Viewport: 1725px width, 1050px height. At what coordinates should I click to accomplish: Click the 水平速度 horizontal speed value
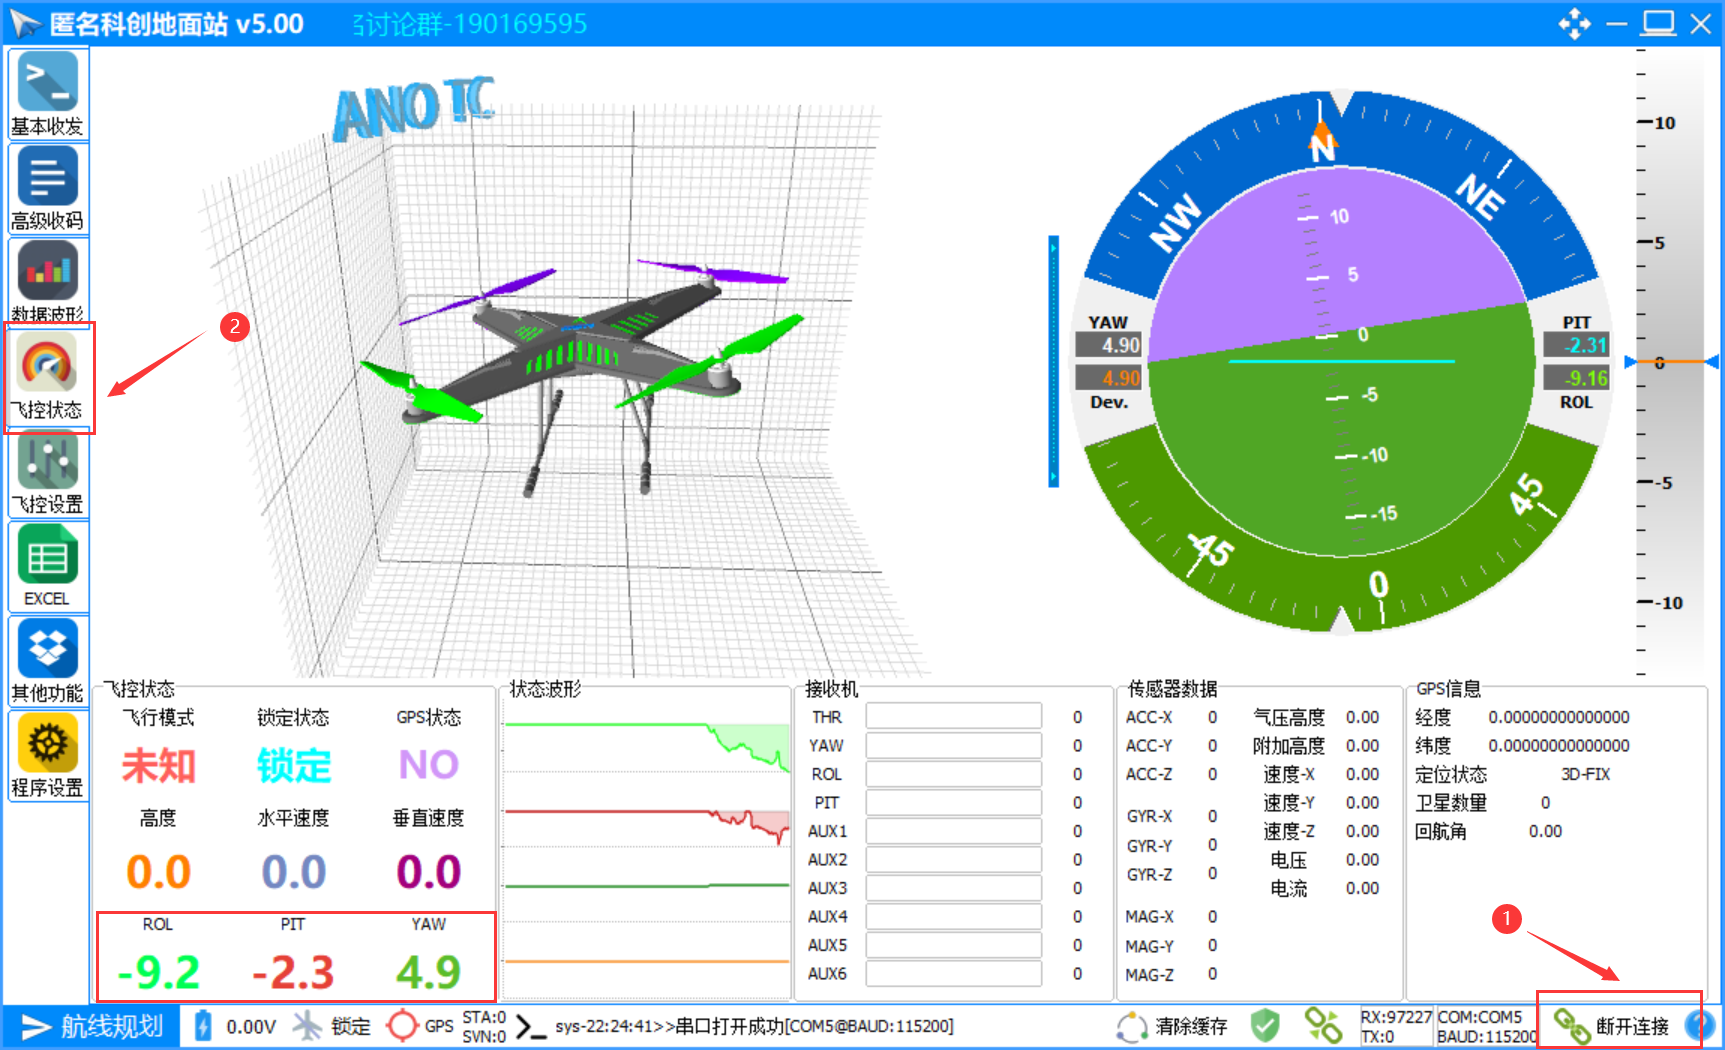[293, 872]
